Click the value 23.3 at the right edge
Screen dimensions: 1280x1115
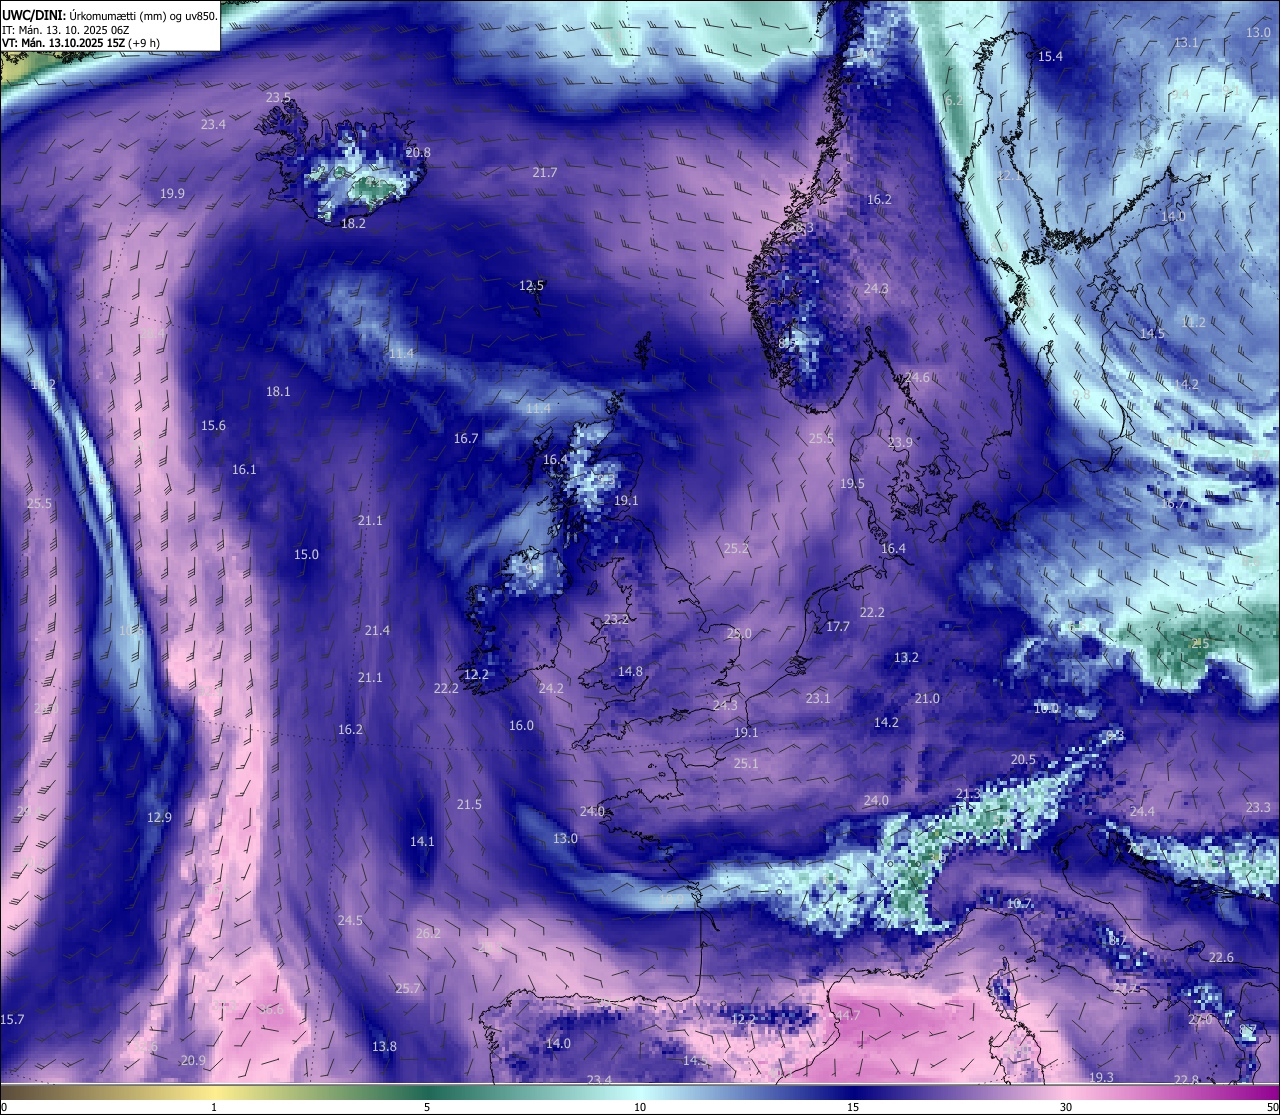pyautogui.click(x=1258, y=808)
